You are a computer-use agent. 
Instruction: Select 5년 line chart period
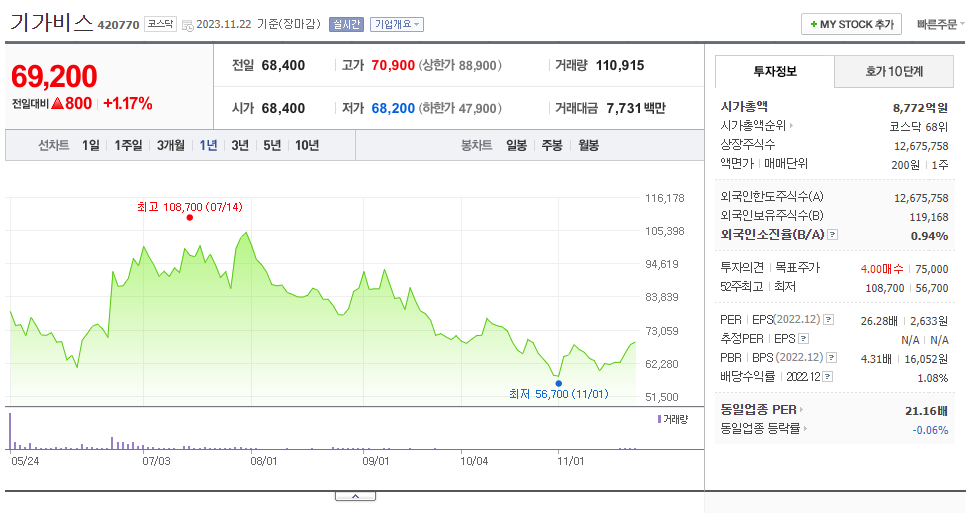click(272, 145)
